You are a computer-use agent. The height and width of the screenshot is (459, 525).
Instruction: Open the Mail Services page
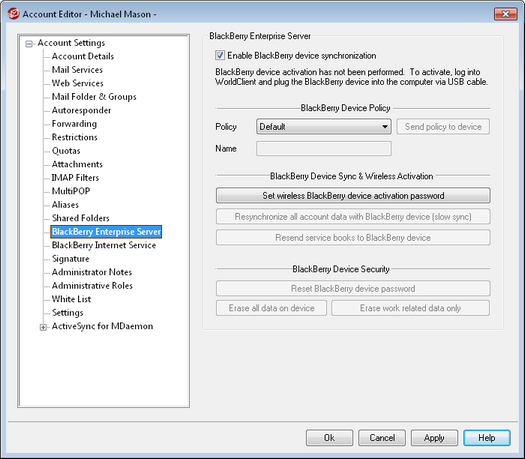tap(77, 70)
